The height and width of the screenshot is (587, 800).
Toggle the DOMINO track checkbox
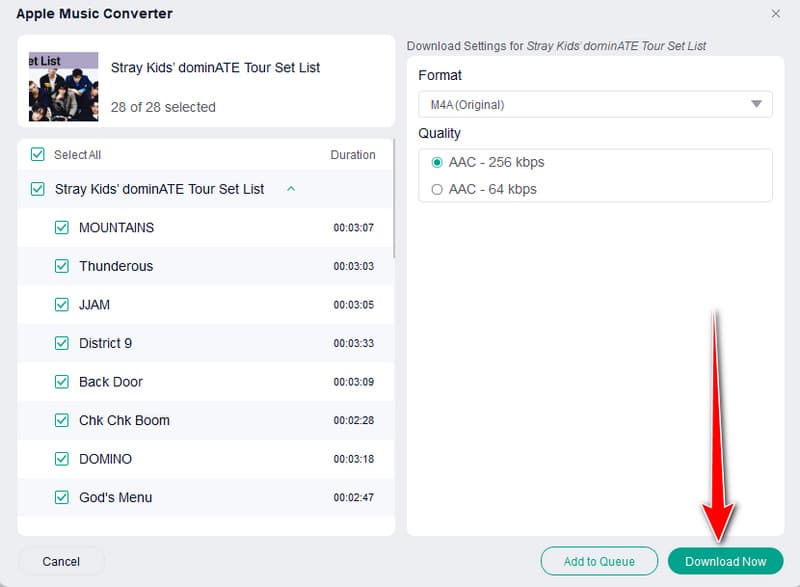point(61,459)
